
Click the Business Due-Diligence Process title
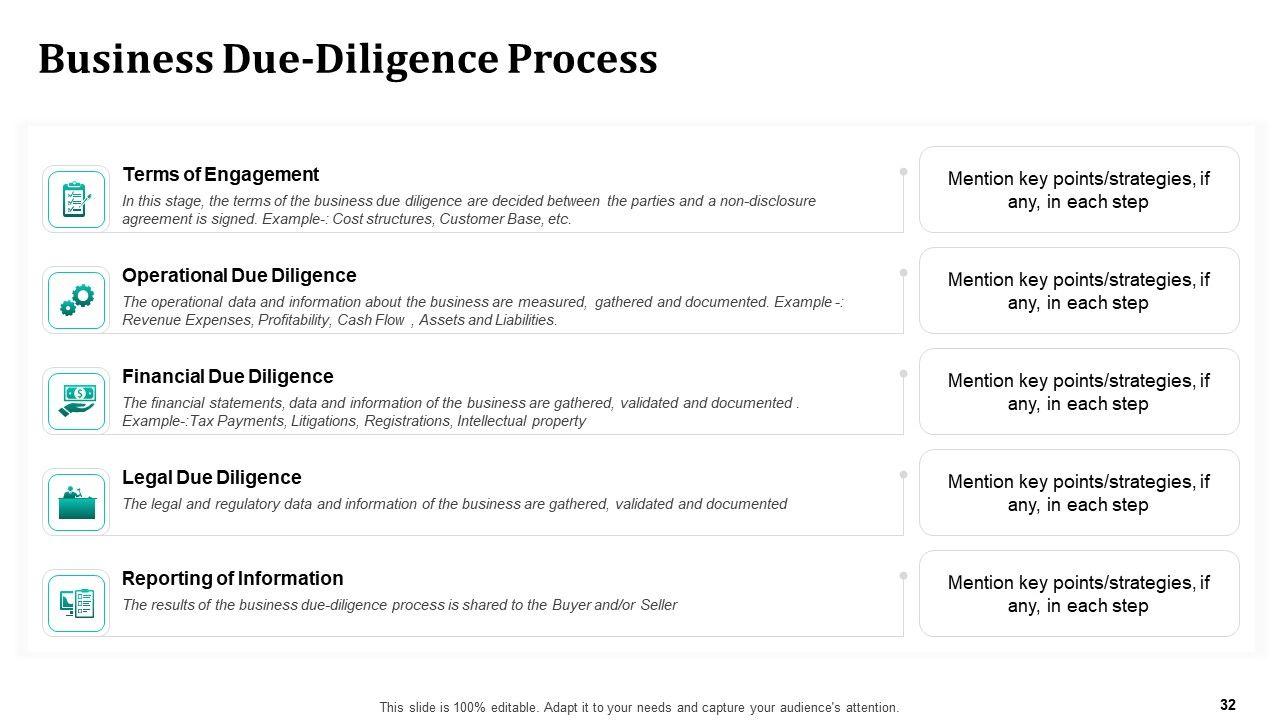(x=347, y=59)
